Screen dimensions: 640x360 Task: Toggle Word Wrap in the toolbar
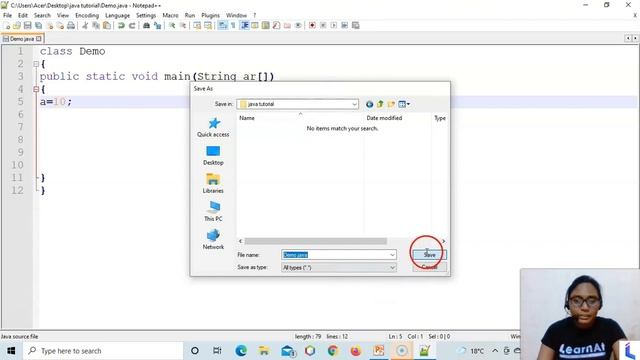(222, 25)
